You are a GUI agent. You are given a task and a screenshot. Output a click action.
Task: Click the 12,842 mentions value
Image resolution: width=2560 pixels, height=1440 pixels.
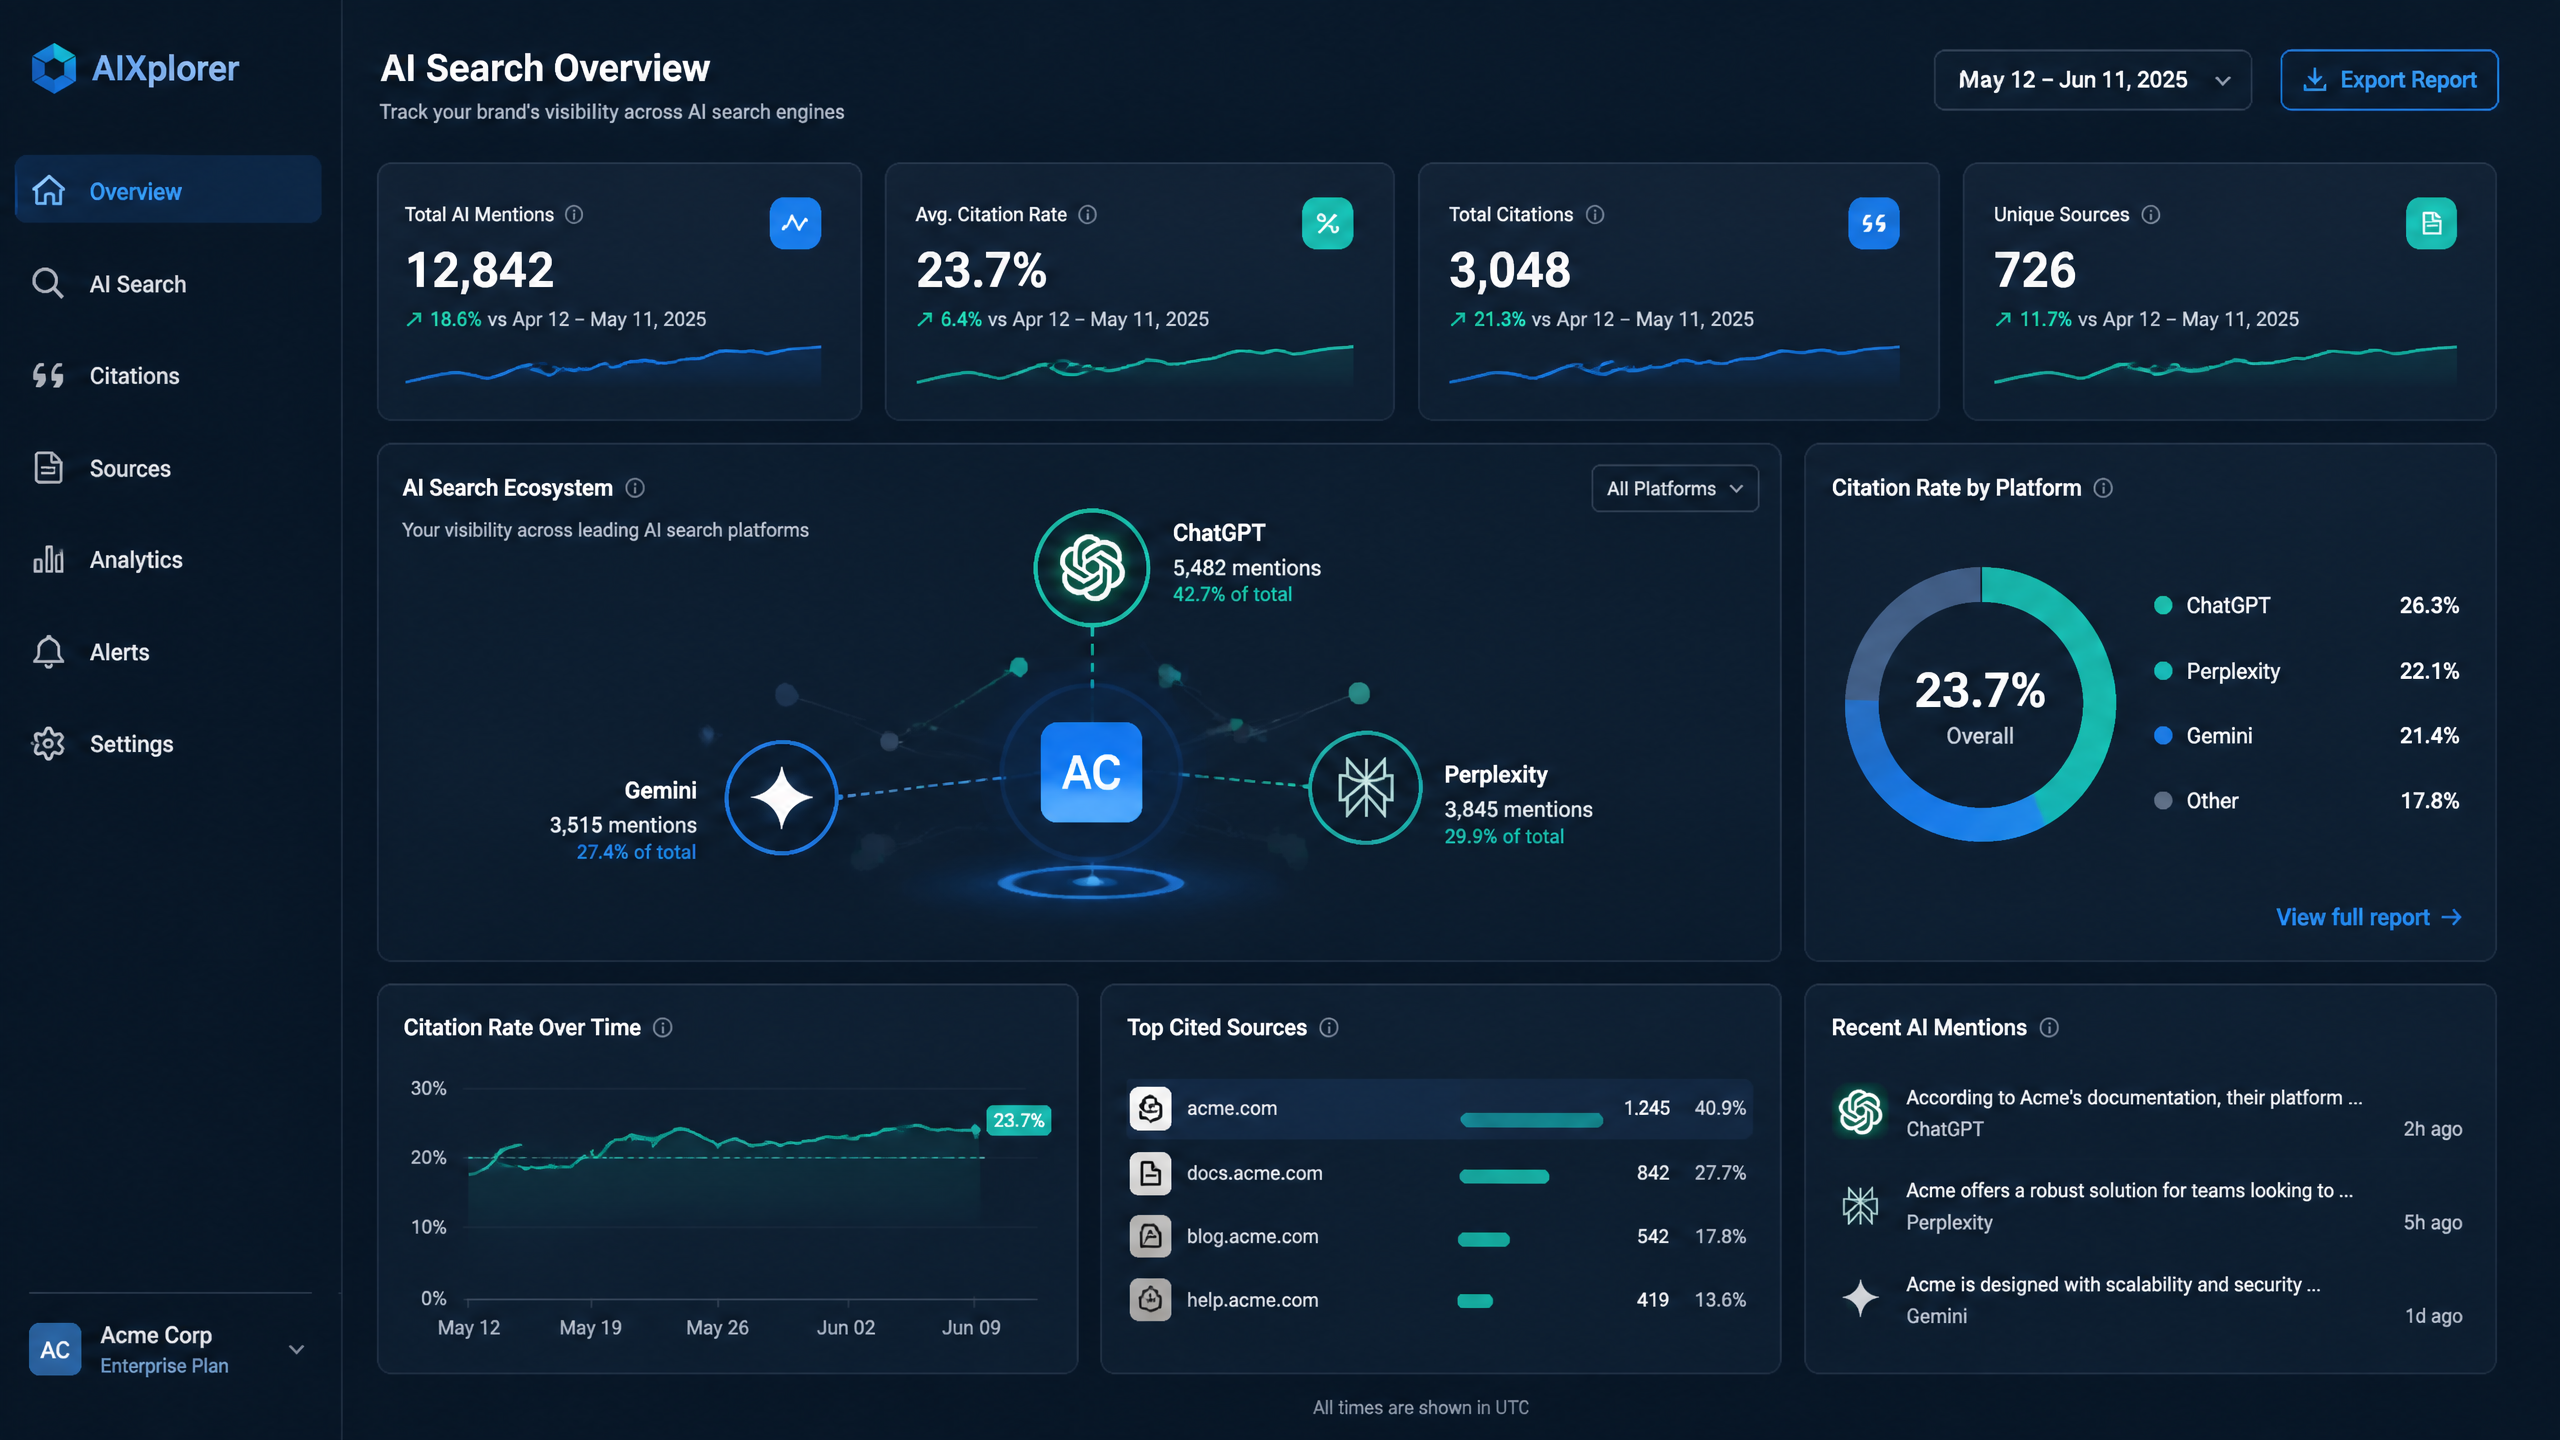(x=480, y=270)
